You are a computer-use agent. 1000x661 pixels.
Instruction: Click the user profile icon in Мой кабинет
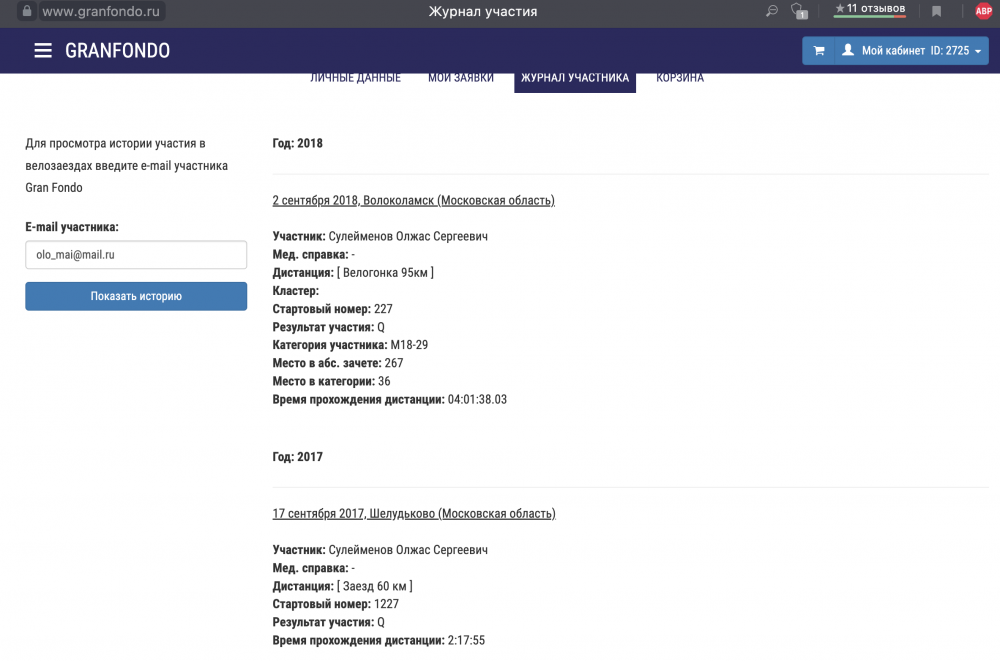coord(848,51)
